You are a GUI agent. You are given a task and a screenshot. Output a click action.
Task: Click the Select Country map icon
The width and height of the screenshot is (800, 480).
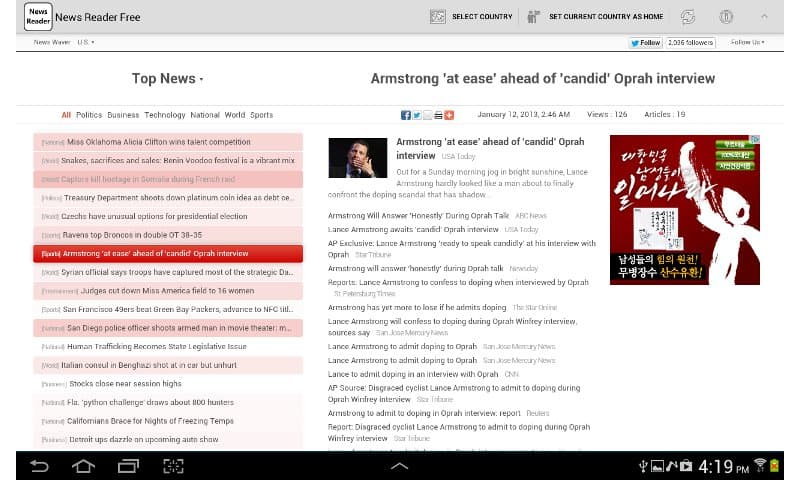tap(437, 17)
